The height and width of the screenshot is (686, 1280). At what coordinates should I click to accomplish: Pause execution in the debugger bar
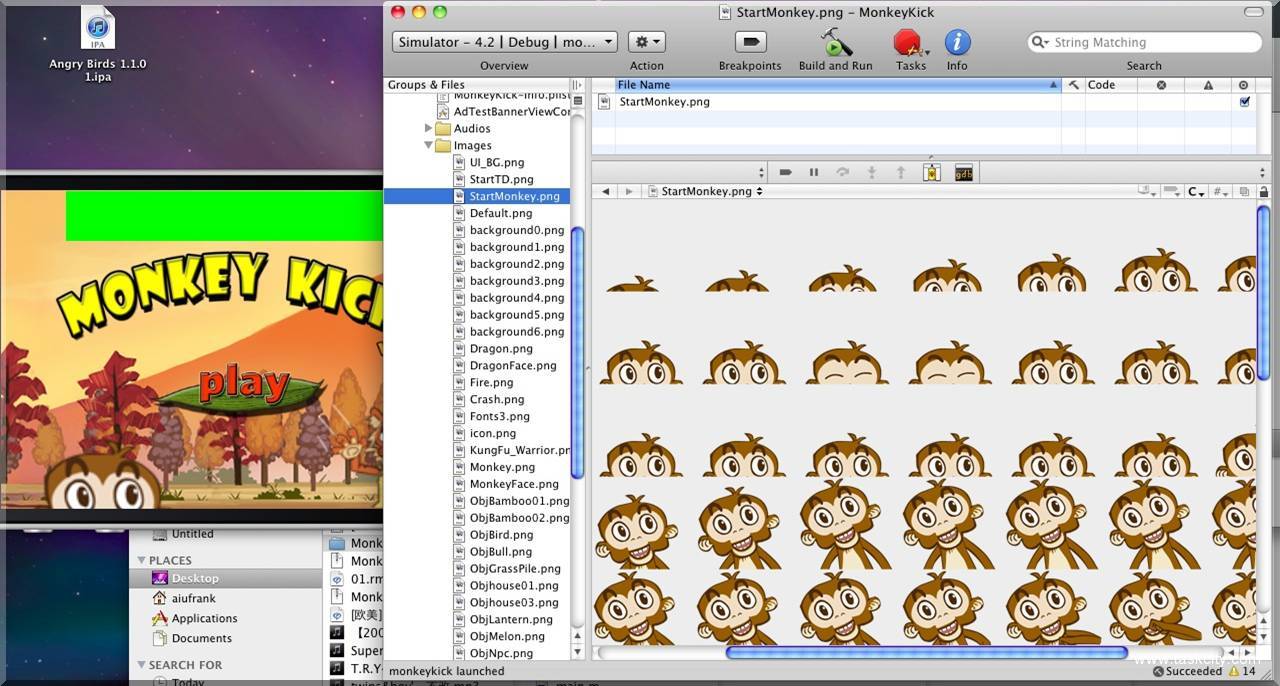(x=814, y=172)
